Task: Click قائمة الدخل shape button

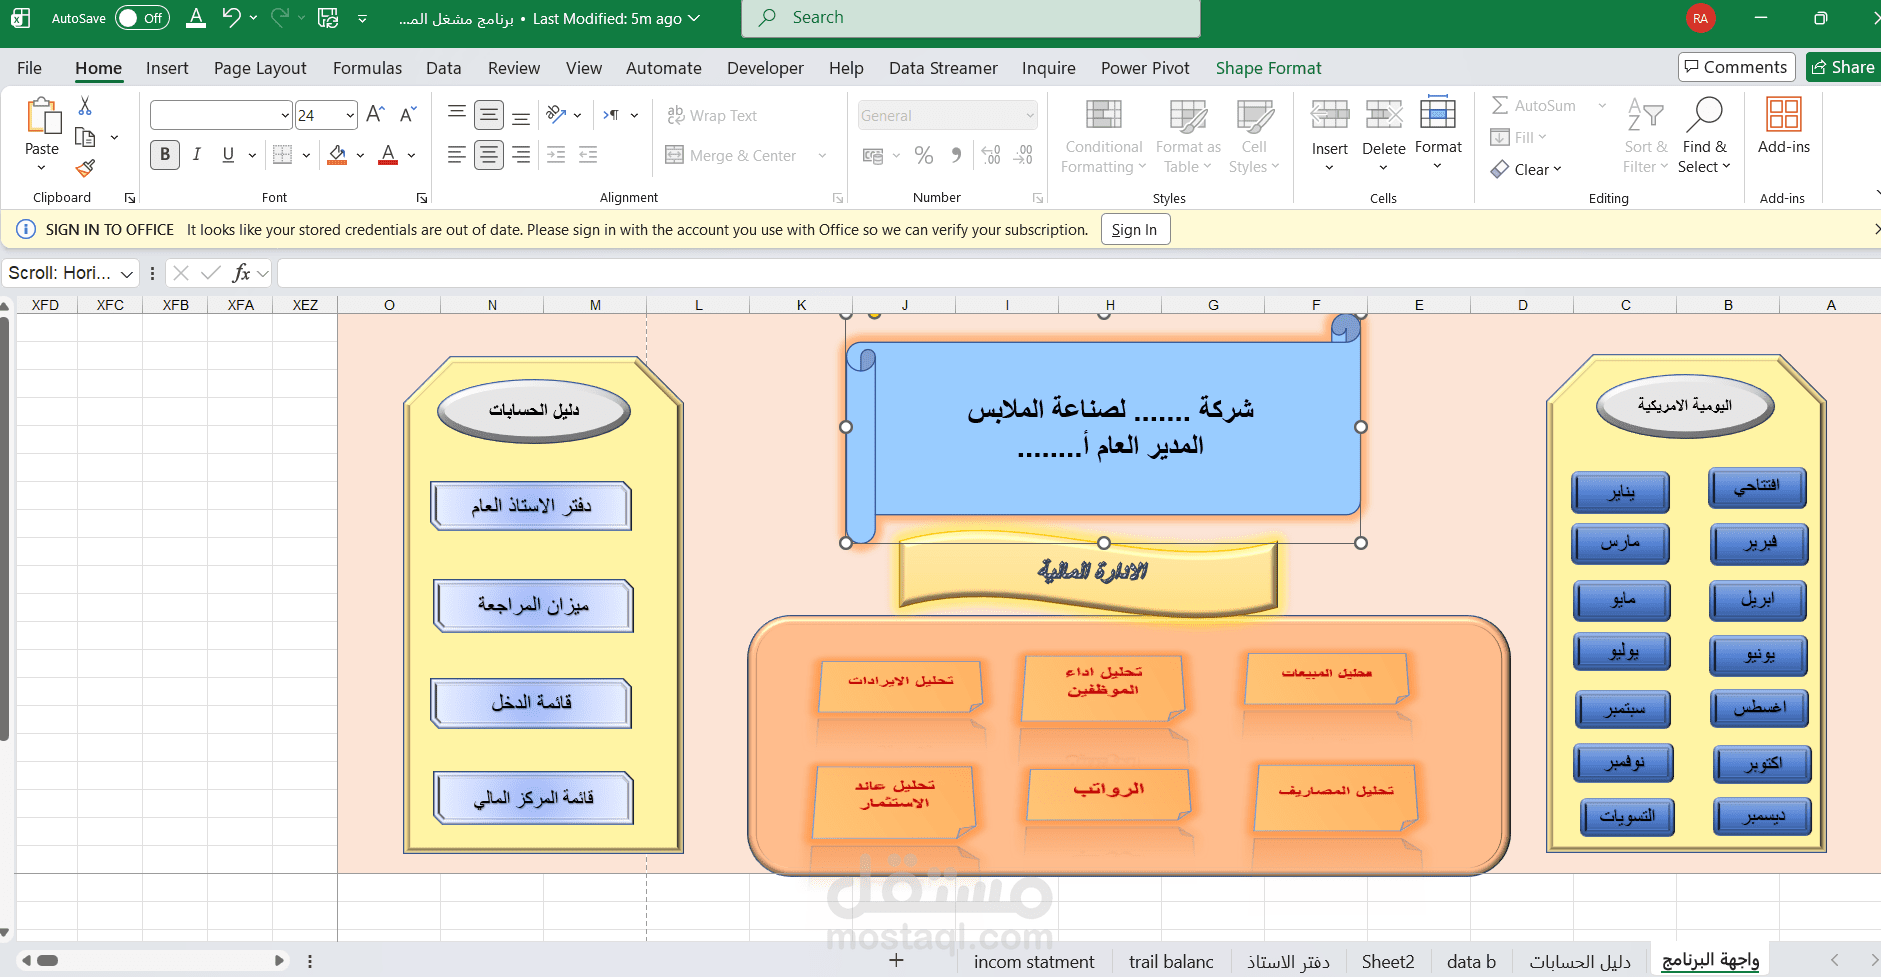Action: coord(531,703)
